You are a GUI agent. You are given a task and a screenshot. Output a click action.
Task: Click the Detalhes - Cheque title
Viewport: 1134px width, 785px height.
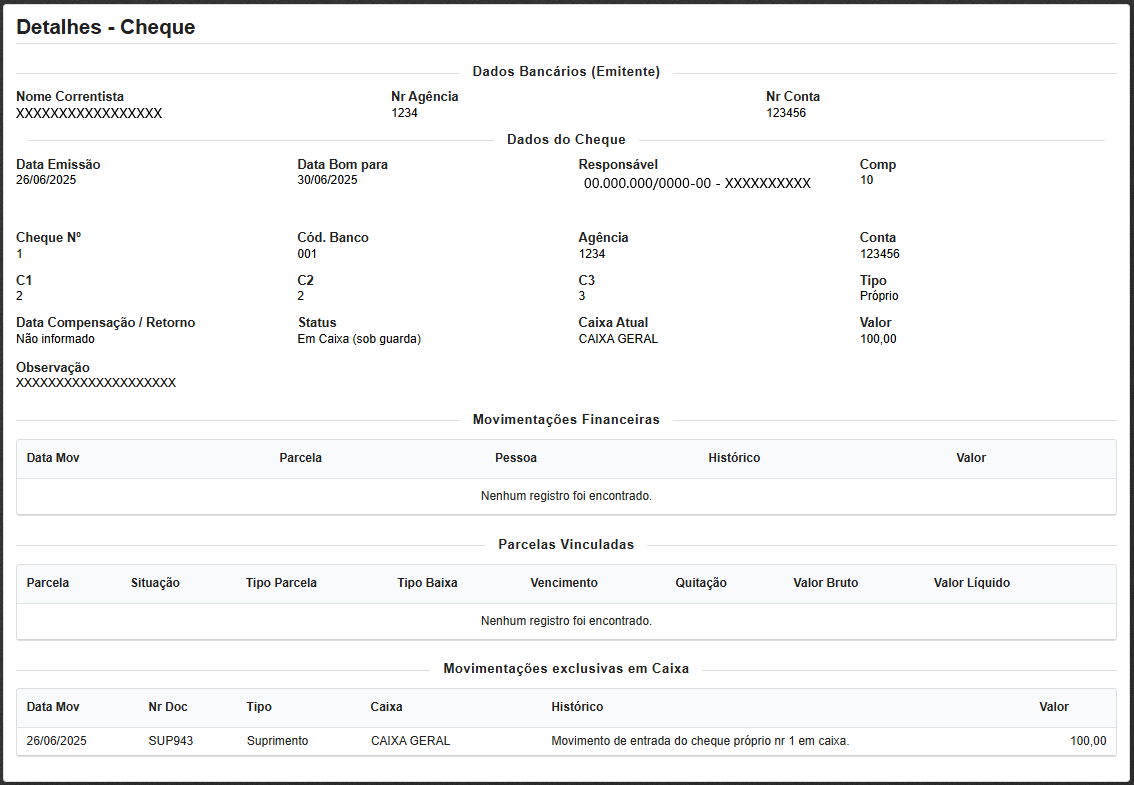point(106,27)
